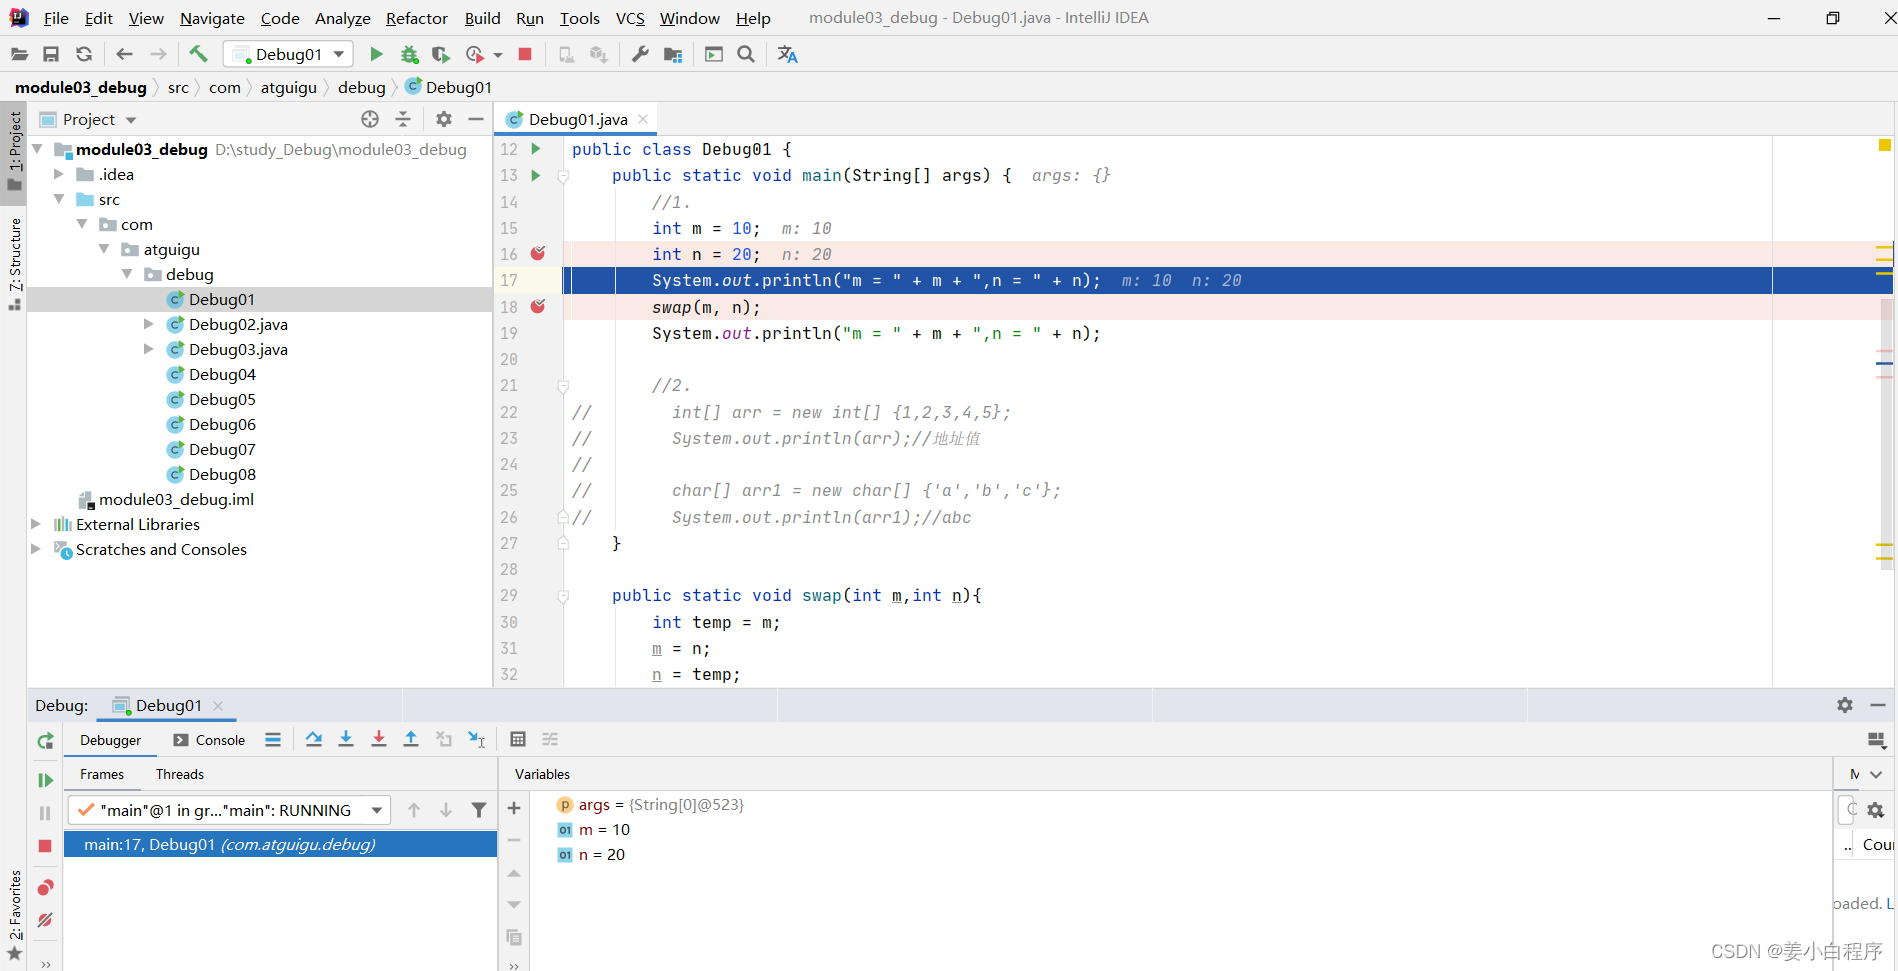Click the Build Project hammer icon

(x=198, y=54)
